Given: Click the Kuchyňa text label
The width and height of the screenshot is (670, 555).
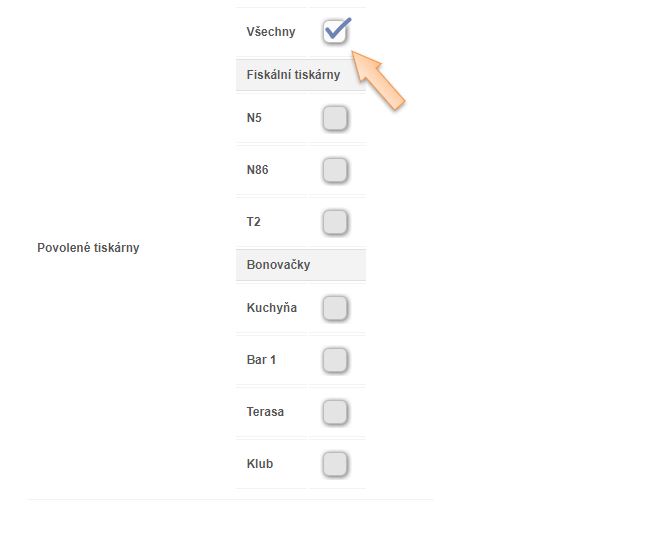Looking at the screenshot, I should click(272, 308).
